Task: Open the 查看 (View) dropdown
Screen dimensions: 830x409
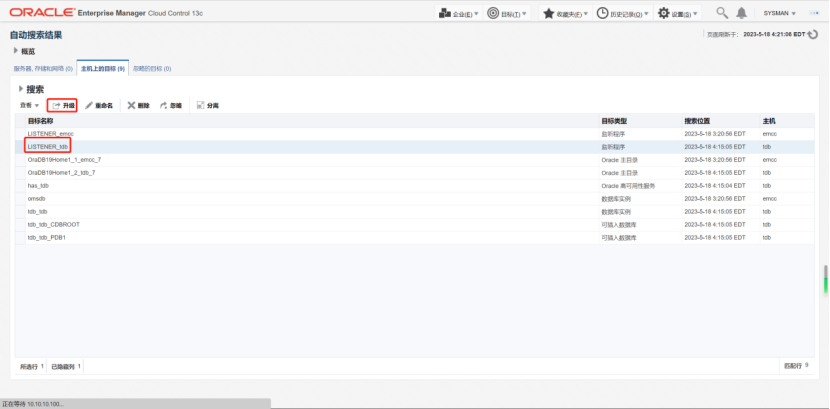Action: click(x=30, y=105)
